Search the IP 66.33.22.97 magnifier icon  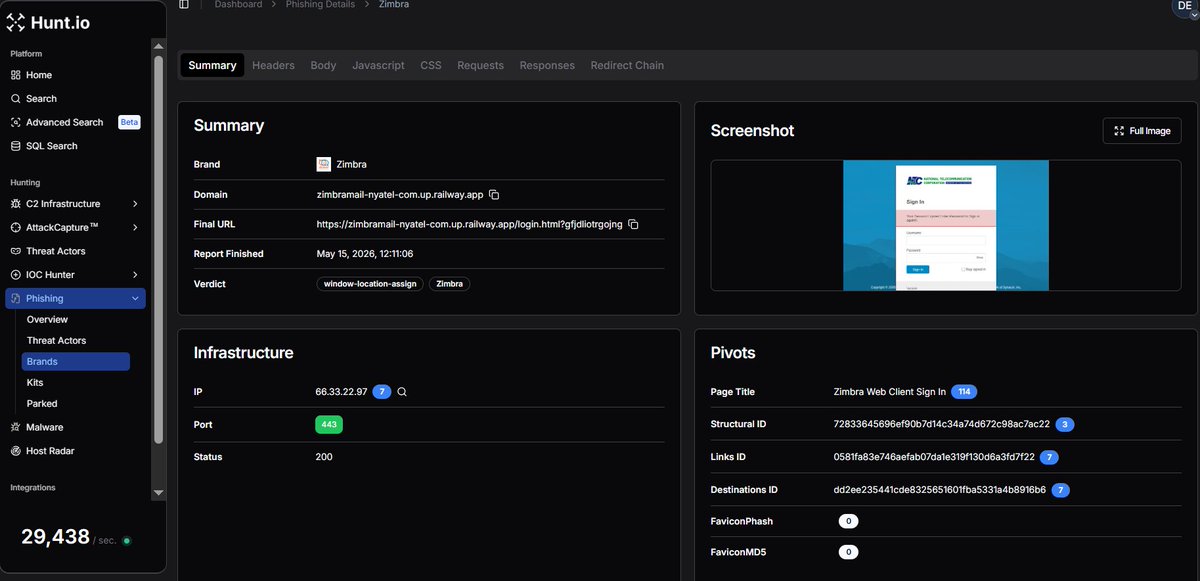point(402,392)
